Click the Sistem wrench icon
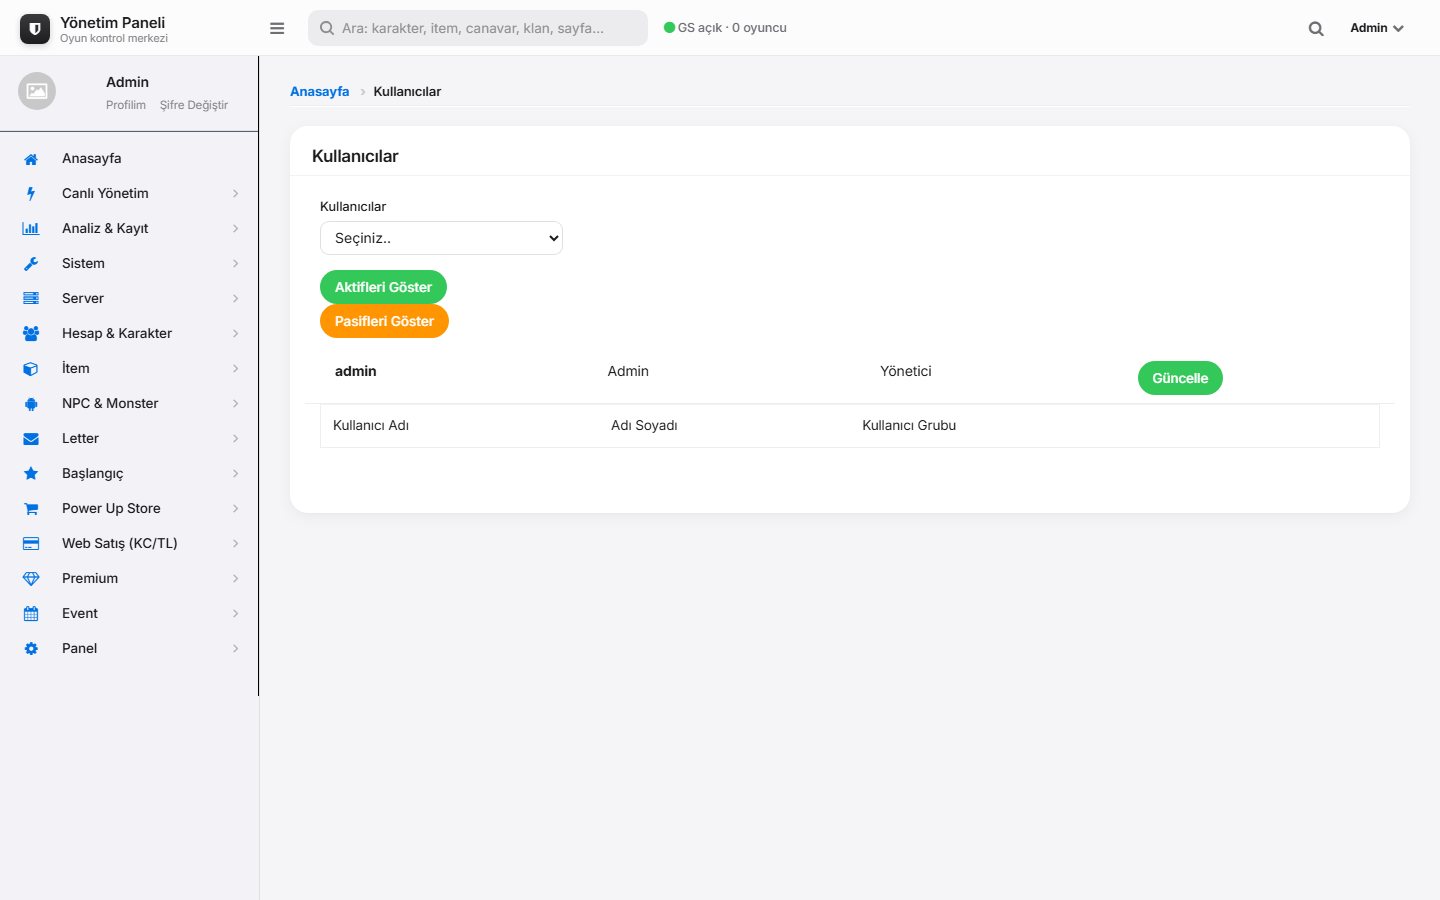The width and height of the screenshot is (1440, 900). click(x=31, y=264)
